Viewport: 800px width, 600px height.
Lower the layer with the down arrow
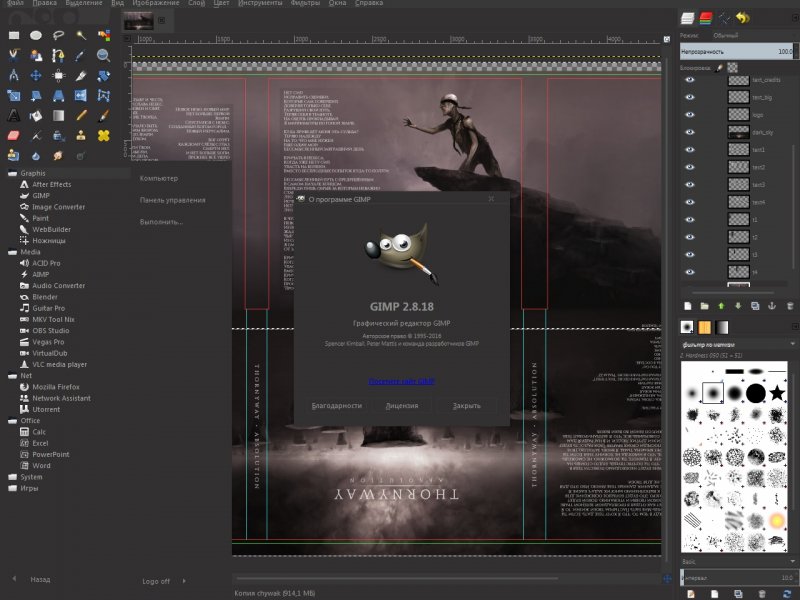(x=738, y=306)
